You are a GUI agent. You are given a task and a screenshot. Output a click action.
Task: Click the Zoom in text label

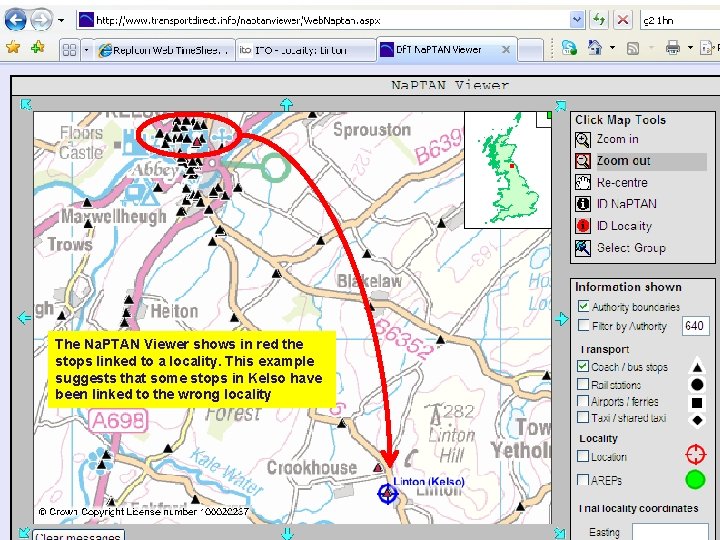pos(617,139)
